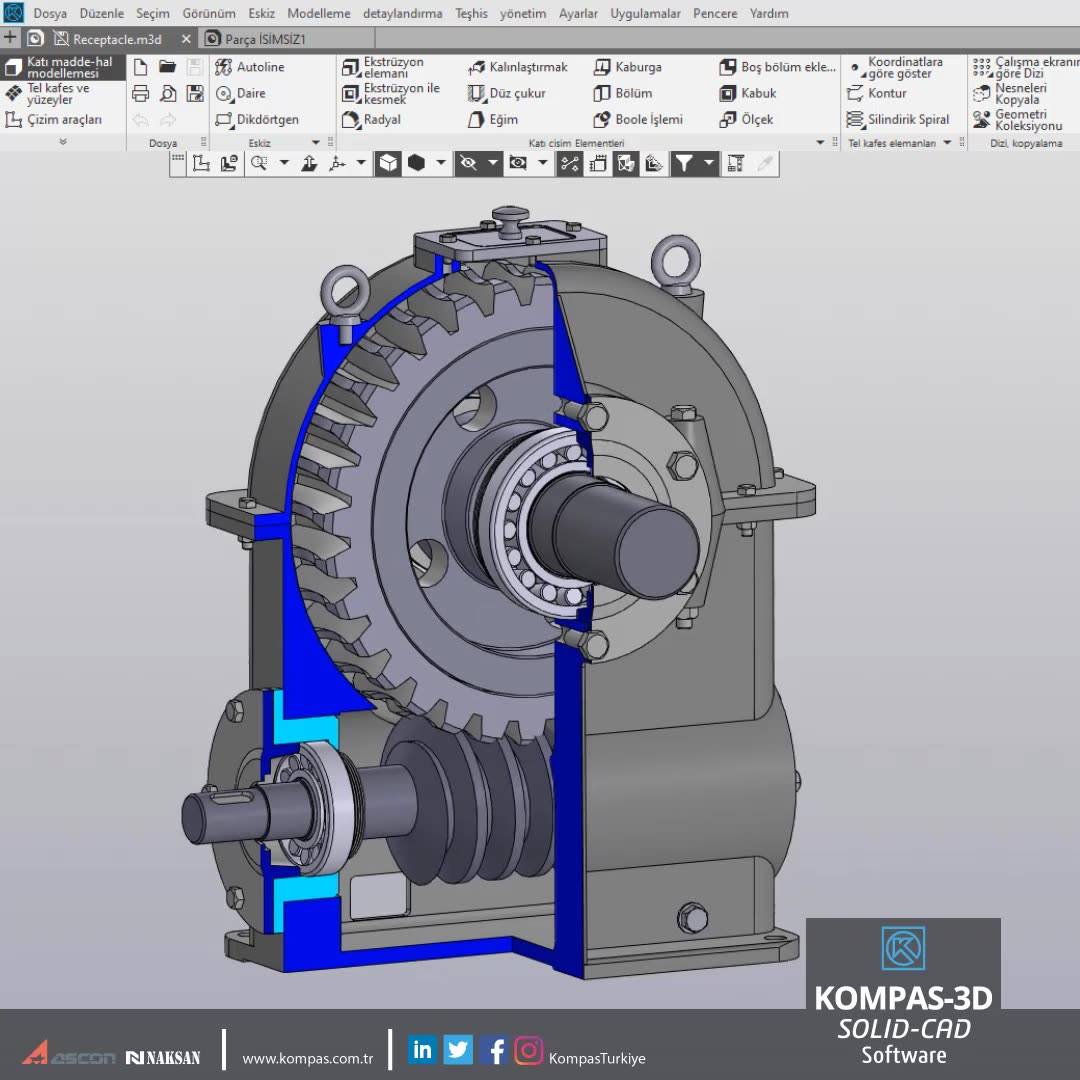The image size is (1080, 1080).
Task: Toggle the layers simplification button
Action: tap(654, 163)
